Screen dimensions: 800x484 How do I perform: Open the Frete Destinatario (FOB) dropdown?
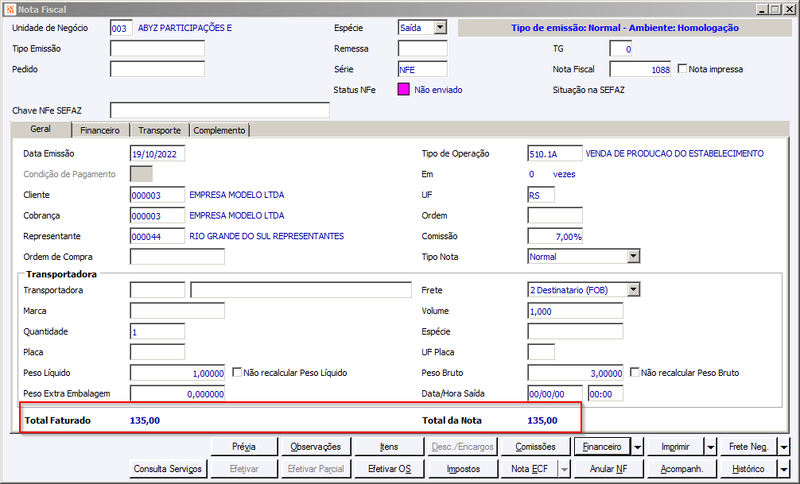tap(633, 290)
